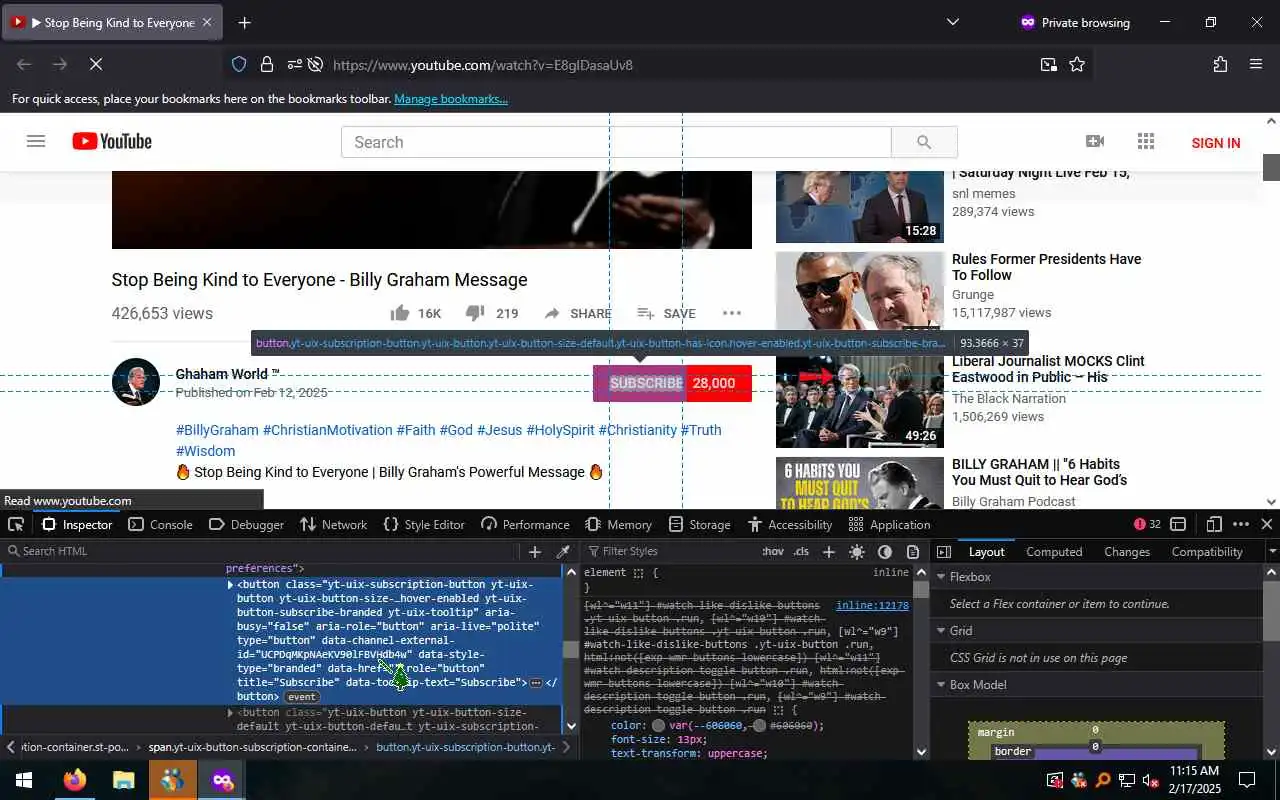Screen dimensions: 1280x800
Task: Click the DevTools dock mode icon
Action: 1178,524
